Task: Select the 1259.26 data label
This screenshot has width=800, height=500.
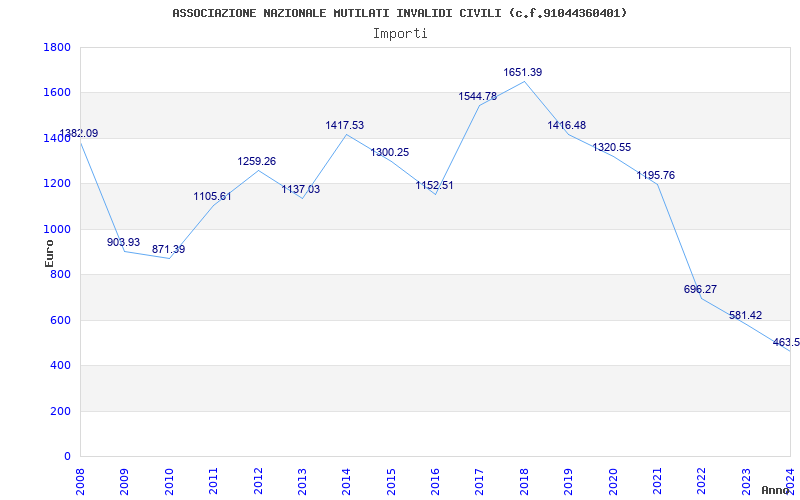Action: pos(257,161)
